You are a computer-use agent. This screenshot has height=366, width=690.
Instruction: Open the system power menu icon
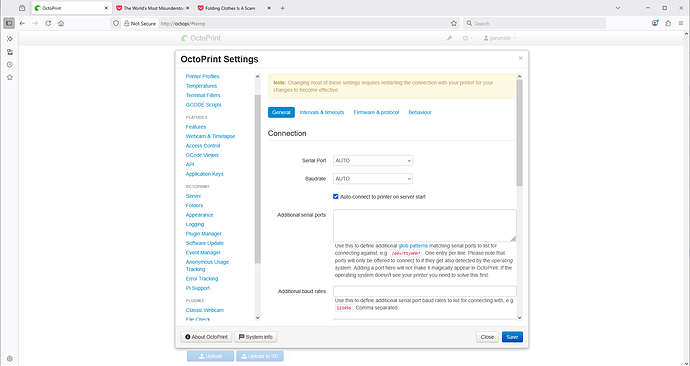coord(467,38)
